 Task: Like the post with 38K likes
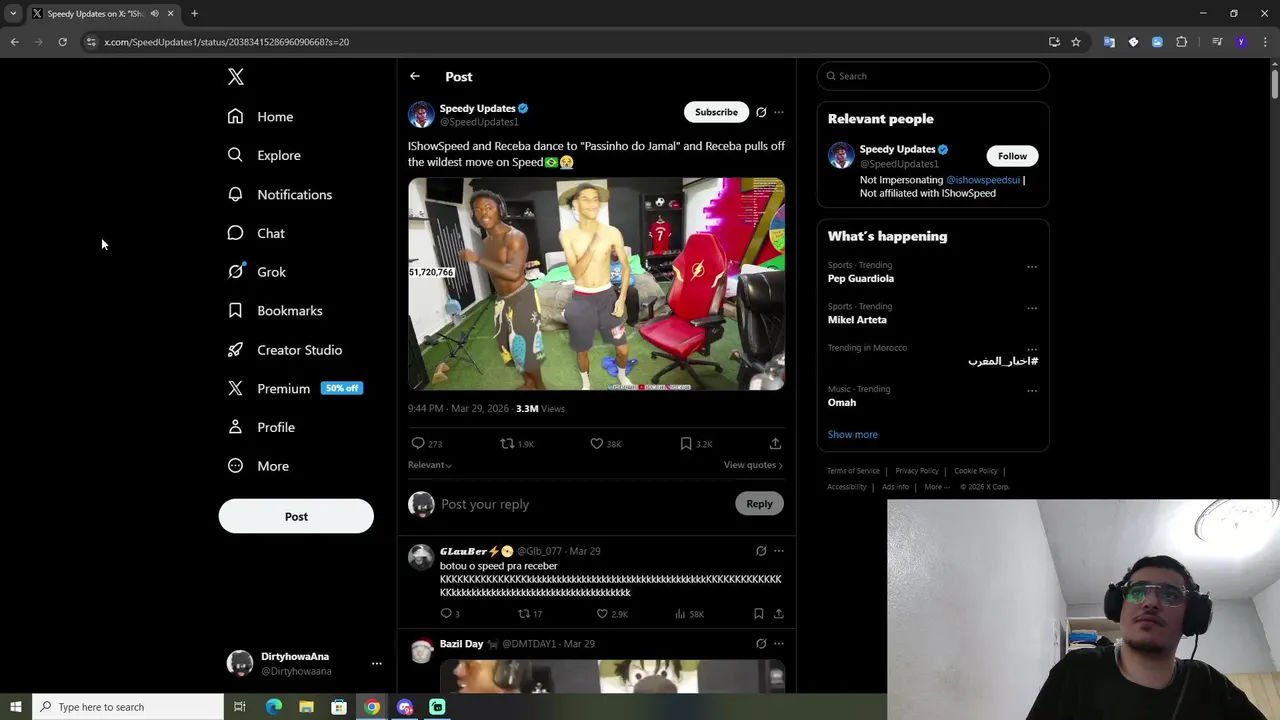point(605,443)
